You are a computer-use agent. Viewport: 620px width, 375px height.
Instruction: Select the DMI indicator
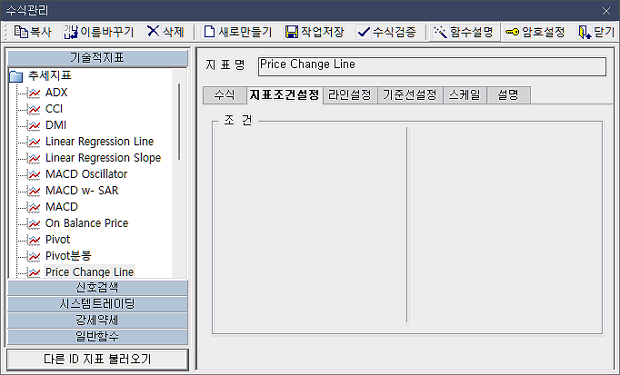(x=56, y=125)
